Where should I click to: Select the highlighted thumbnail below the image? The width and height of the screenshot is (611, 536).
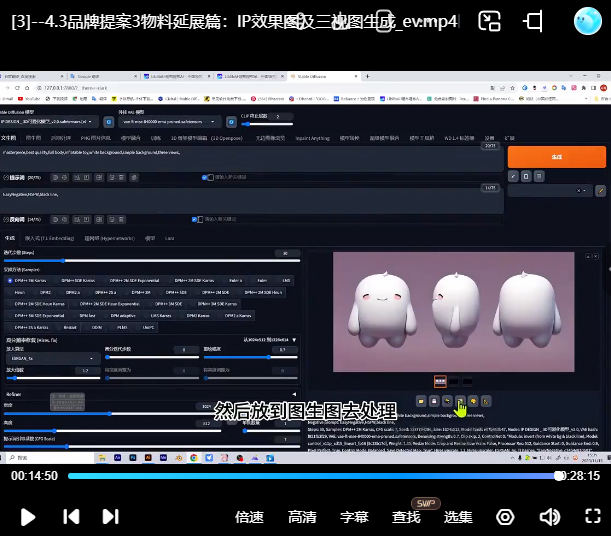440,381
